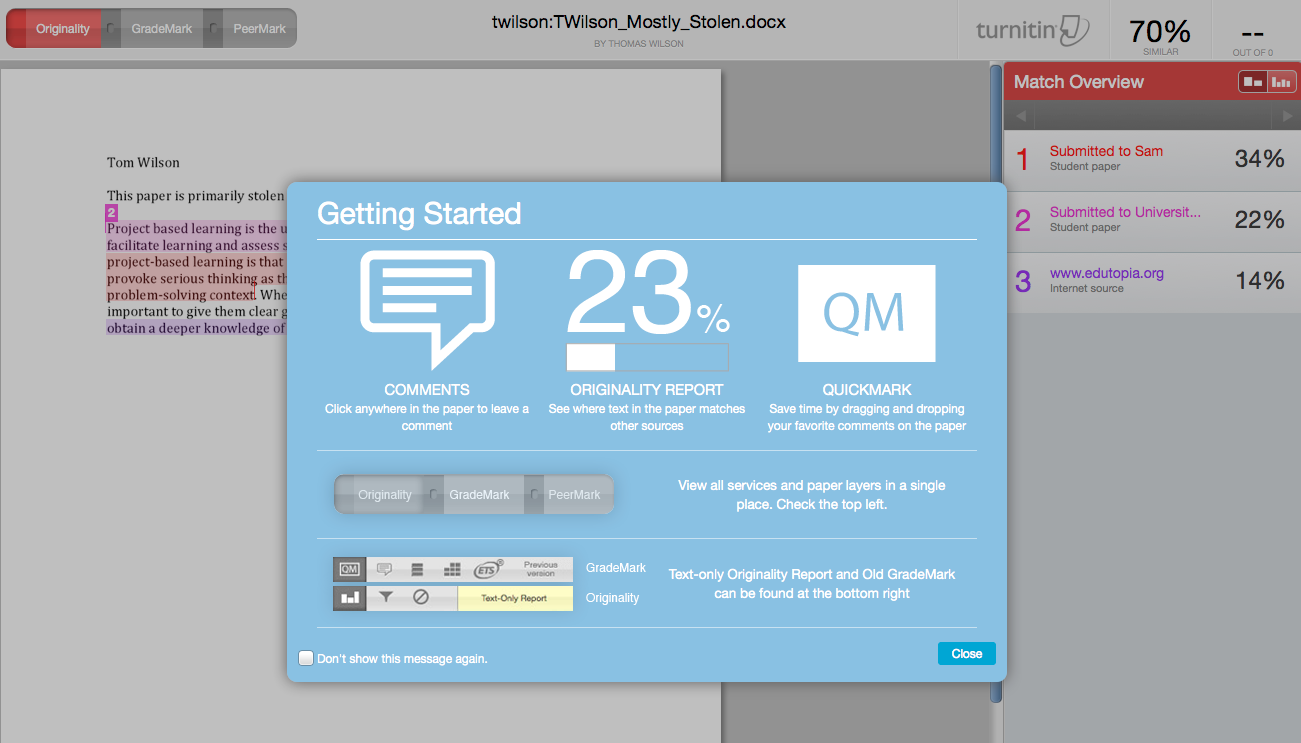Click GradeMark in the dialog's tab illustration
This screenshot has height=743, width=1301.
point(479,495)
